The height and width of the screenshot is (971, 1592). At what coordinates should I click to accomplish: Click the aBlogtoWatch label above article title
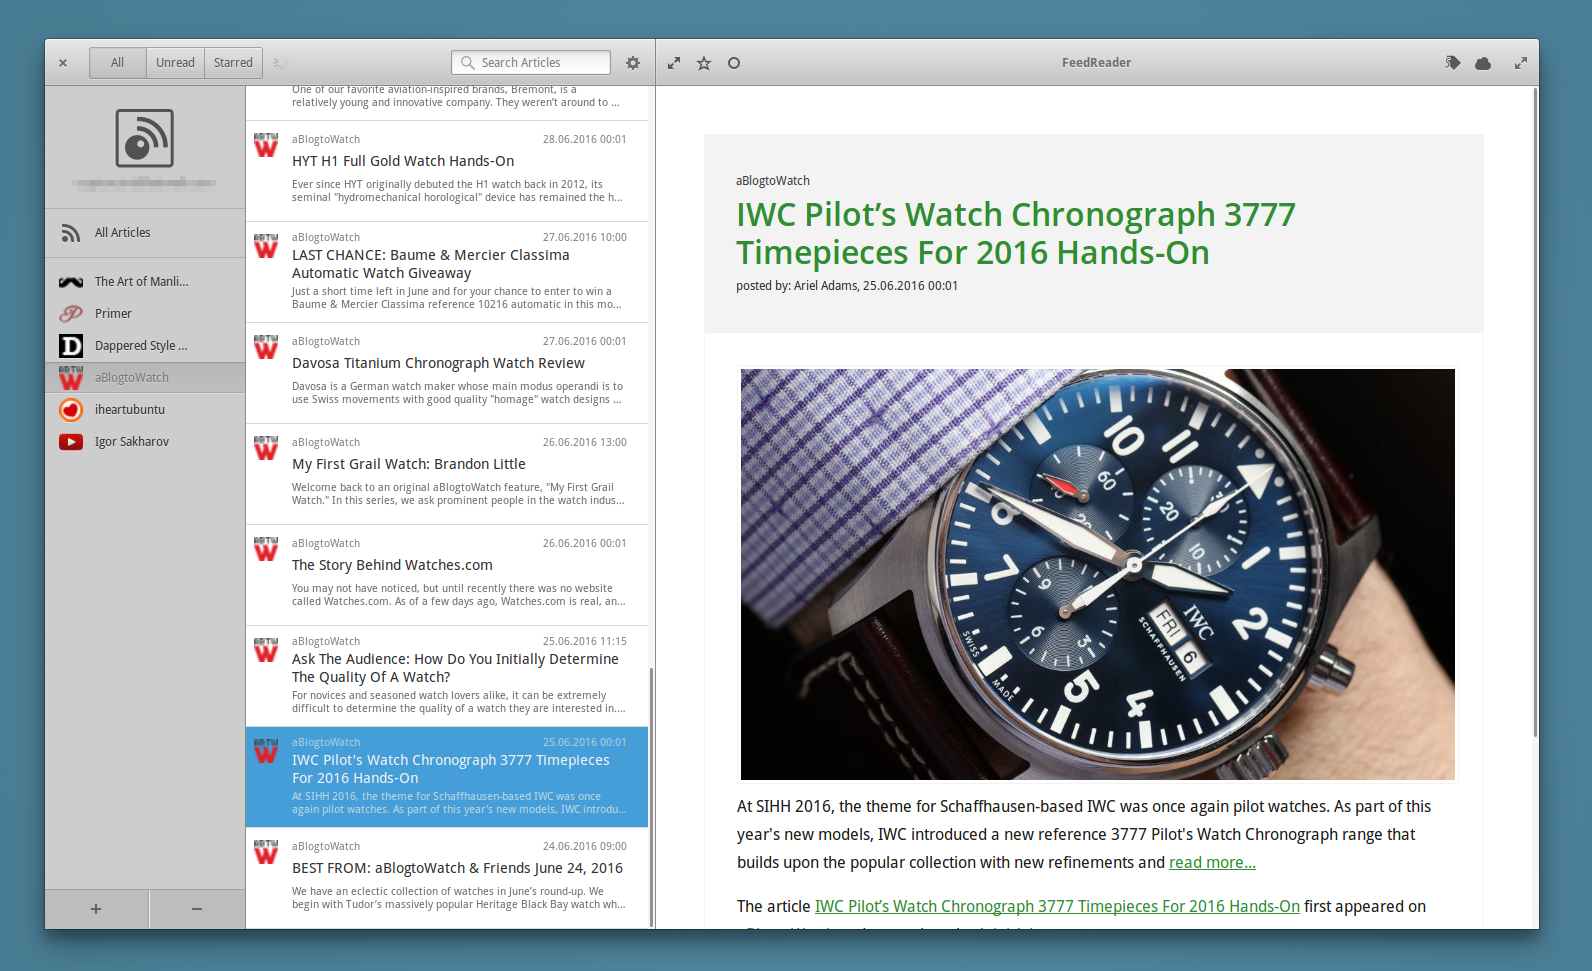[x=773, y=181]
